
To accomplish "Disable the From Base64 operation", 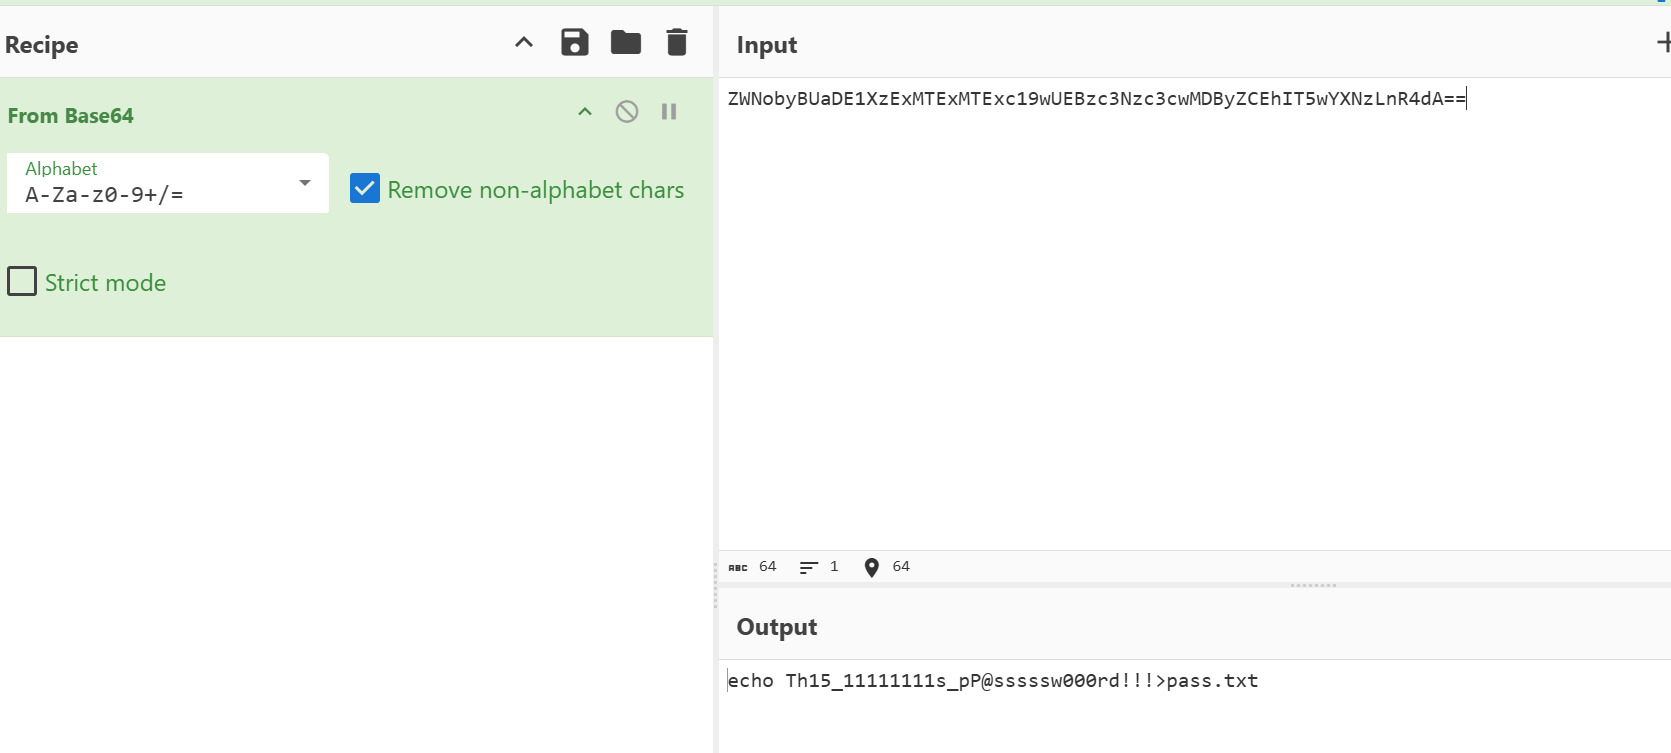I will [x=627, y=112].
